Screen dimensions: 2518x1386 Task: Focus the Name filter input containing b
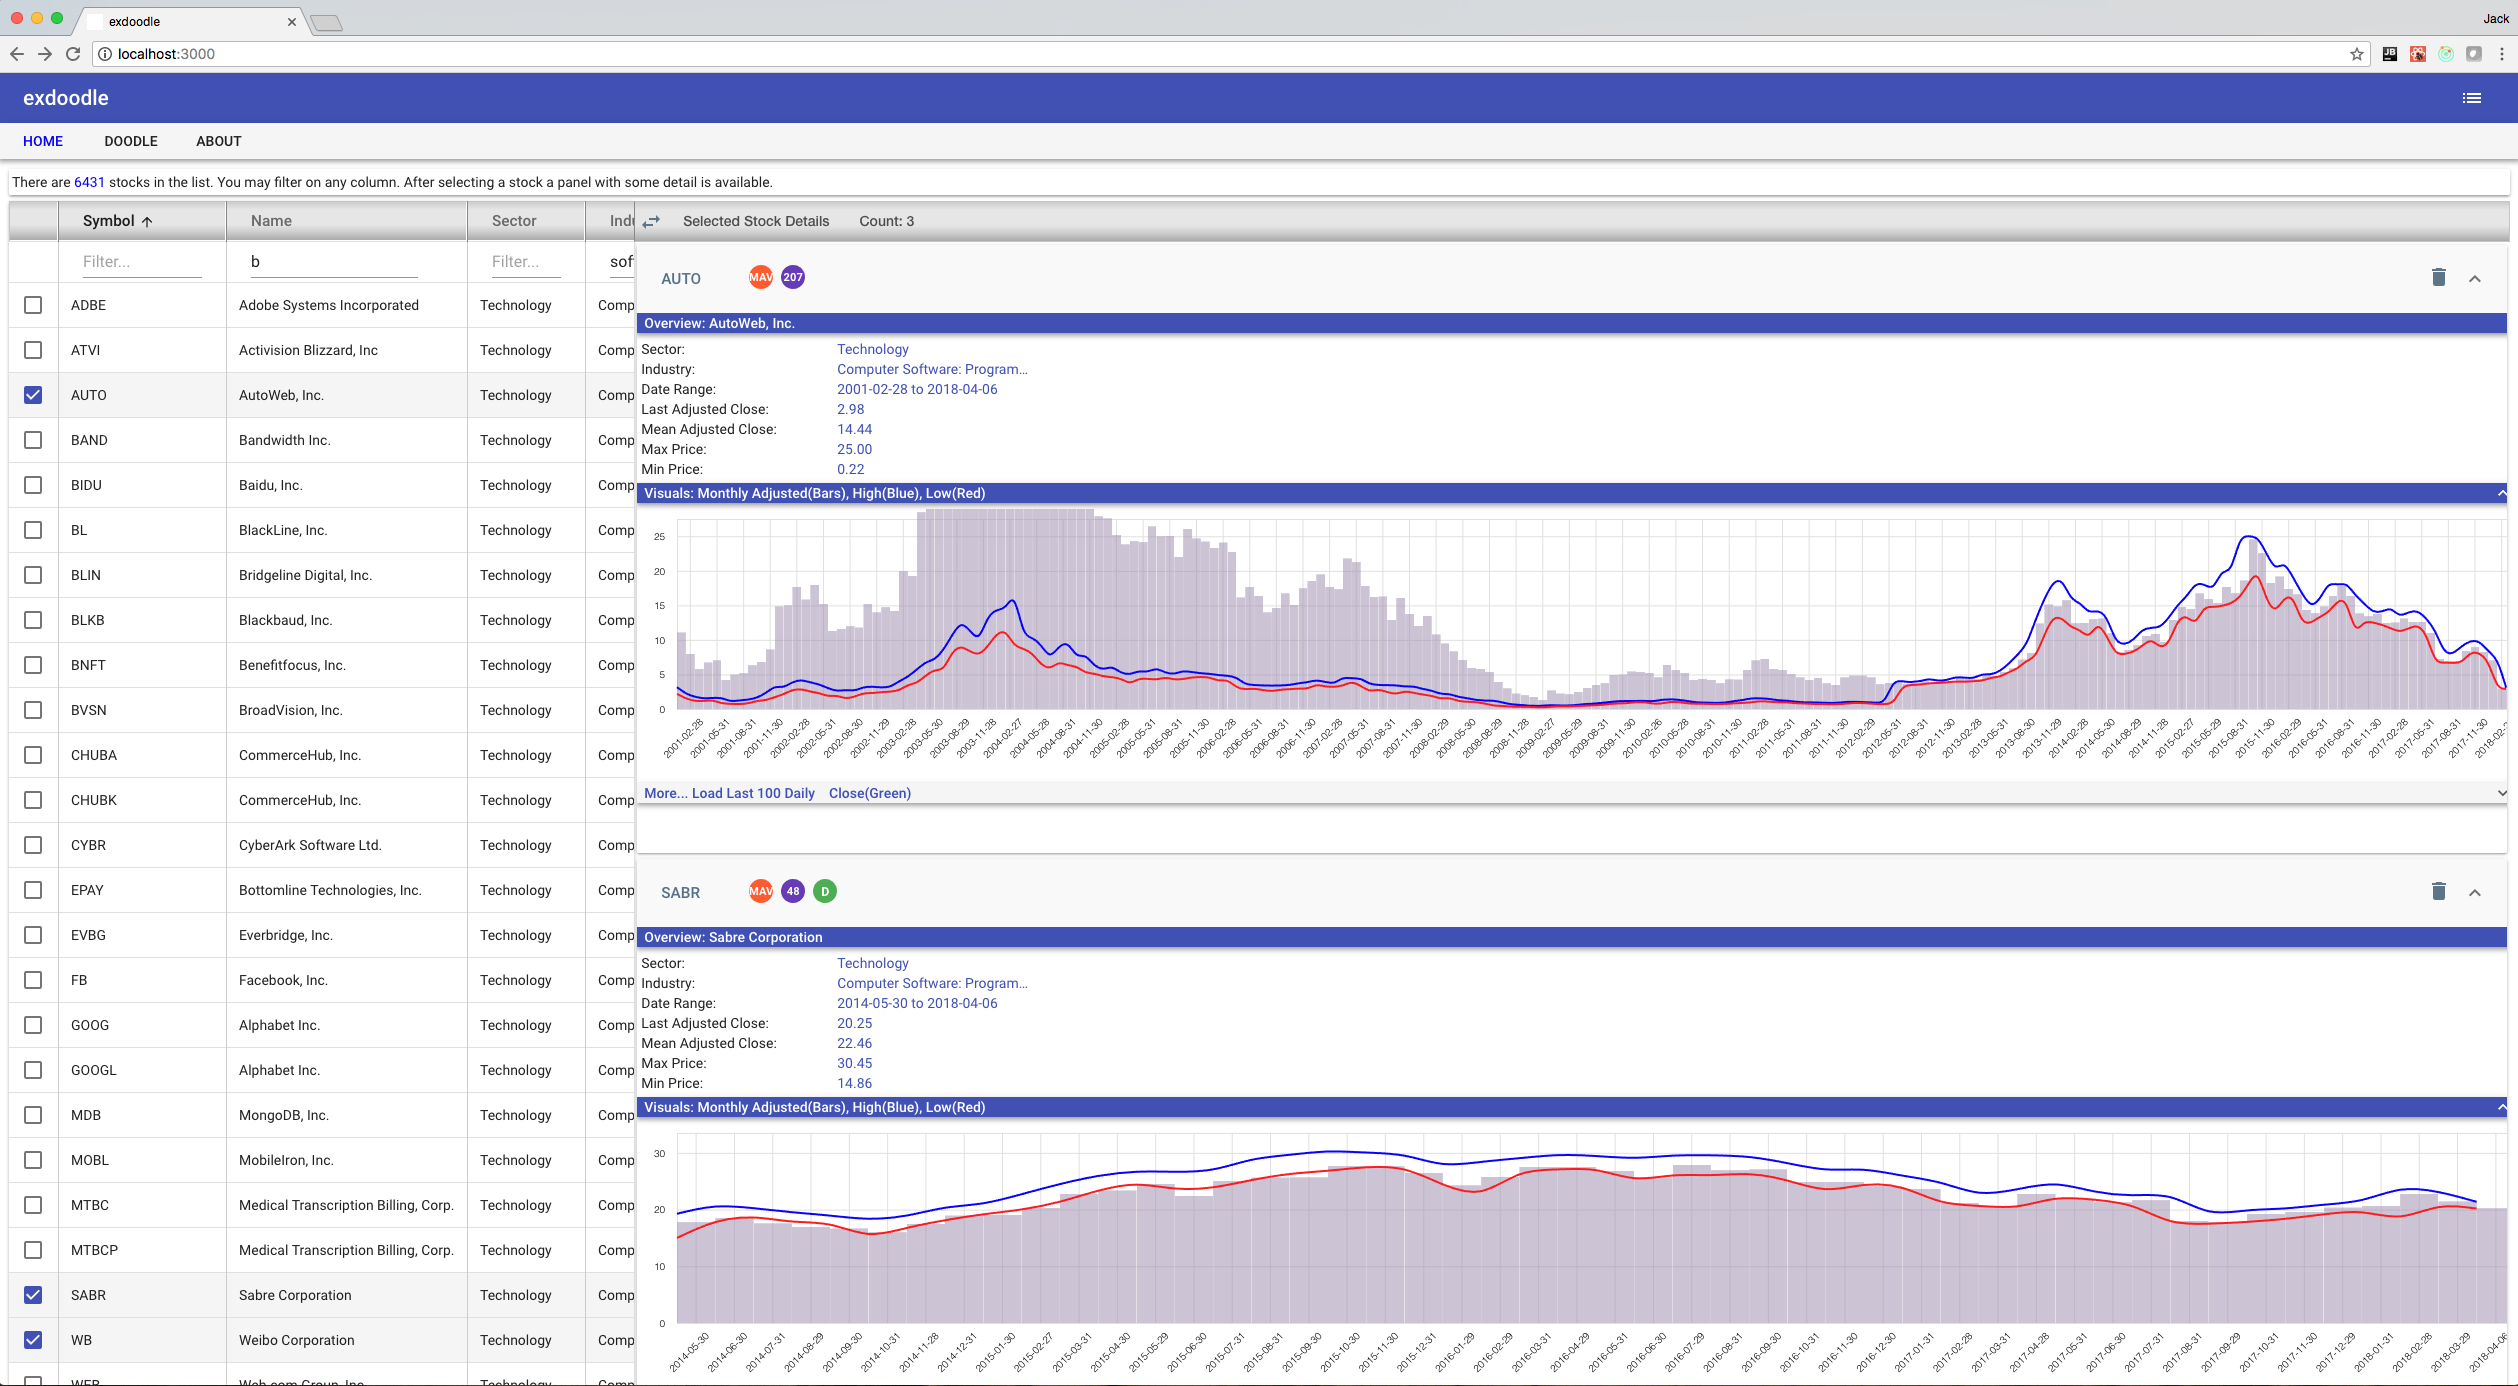tap(334, 262)
